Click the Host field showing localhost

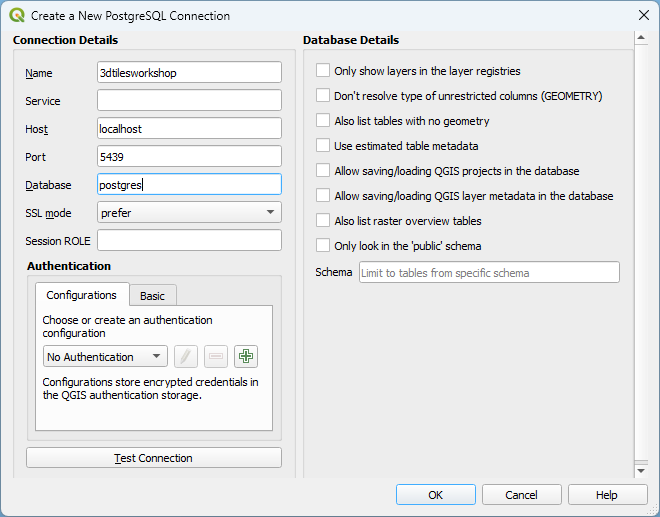pyautogui.click(x=189, y=128)
